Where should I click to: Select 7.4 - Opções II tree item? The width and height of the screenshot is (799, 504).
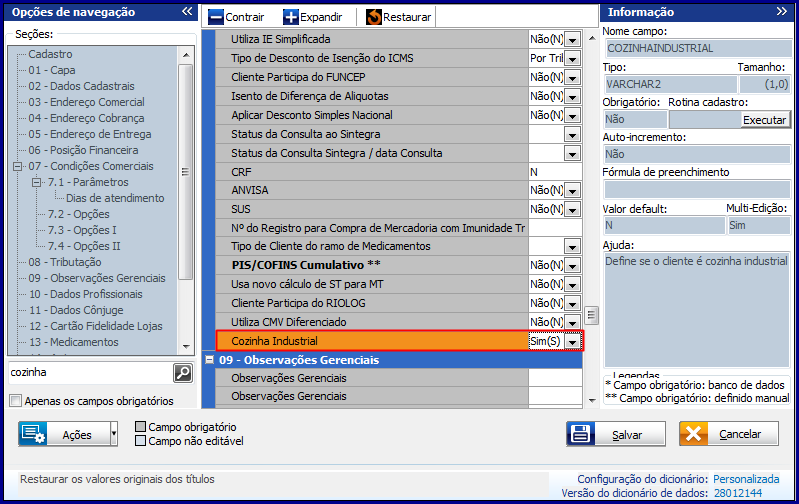pos(84,246)
